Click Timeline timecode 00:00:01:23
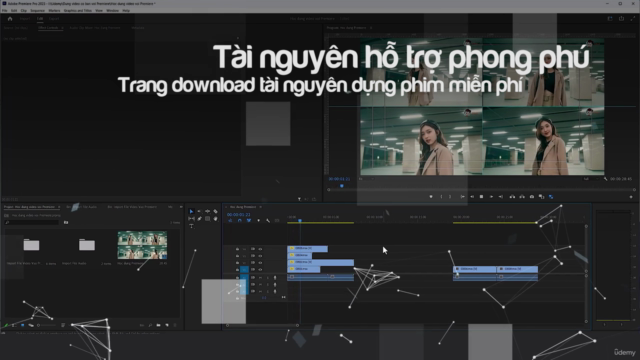This screenshot has width=640, height=360. 239,214
